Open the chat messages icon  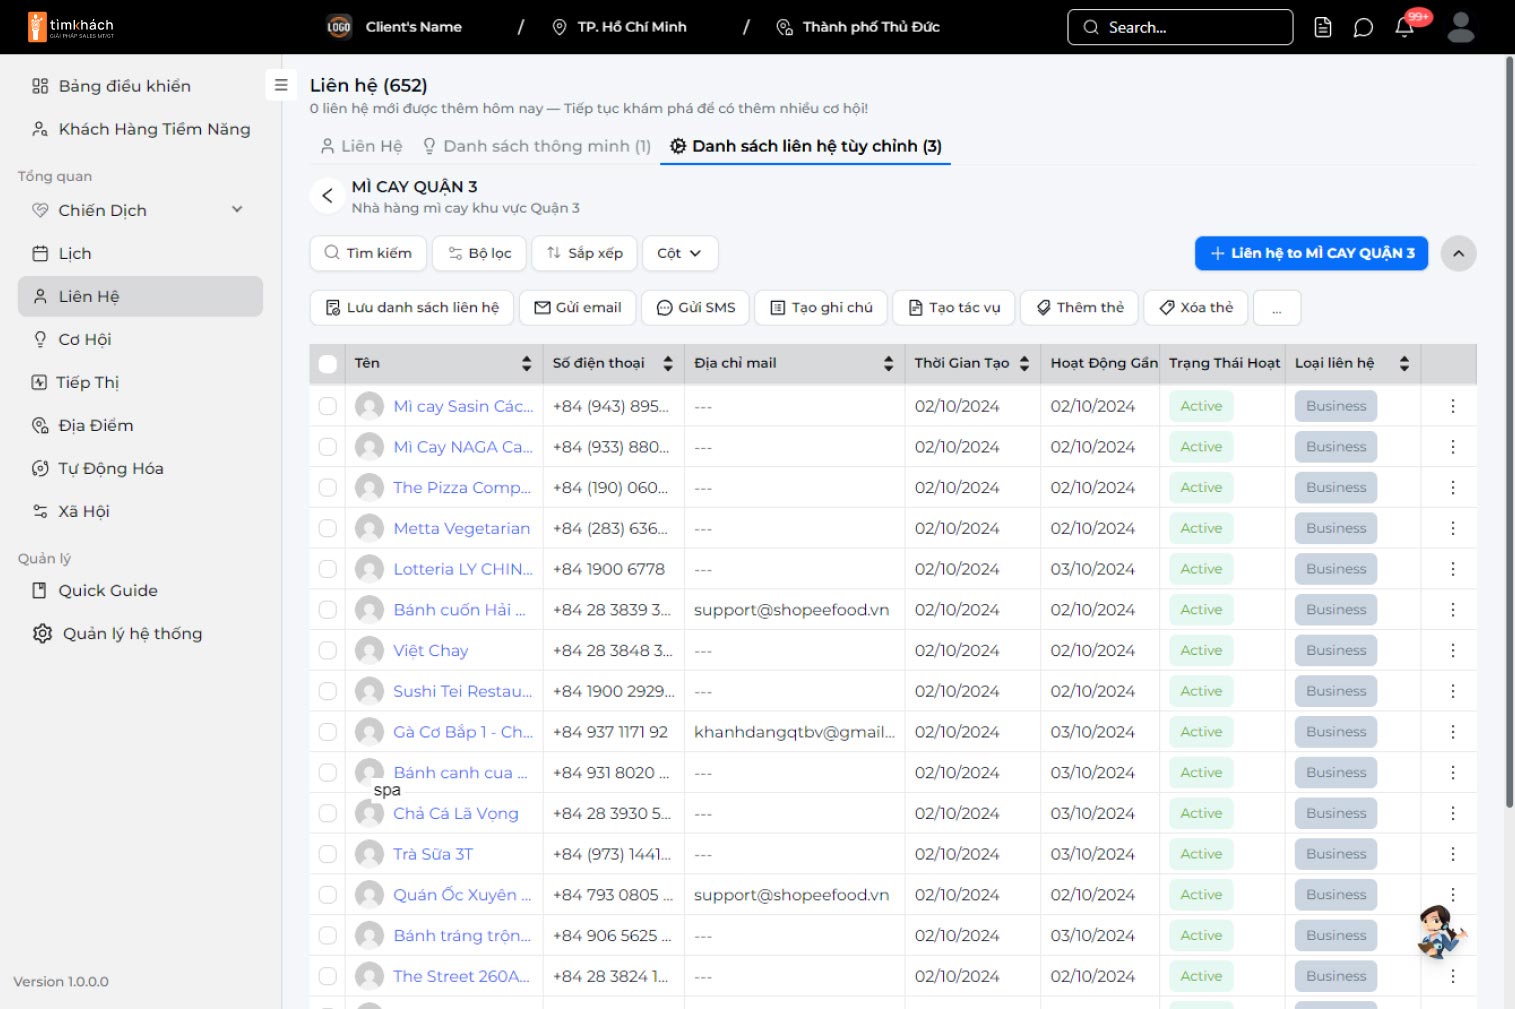[1363, 27]
